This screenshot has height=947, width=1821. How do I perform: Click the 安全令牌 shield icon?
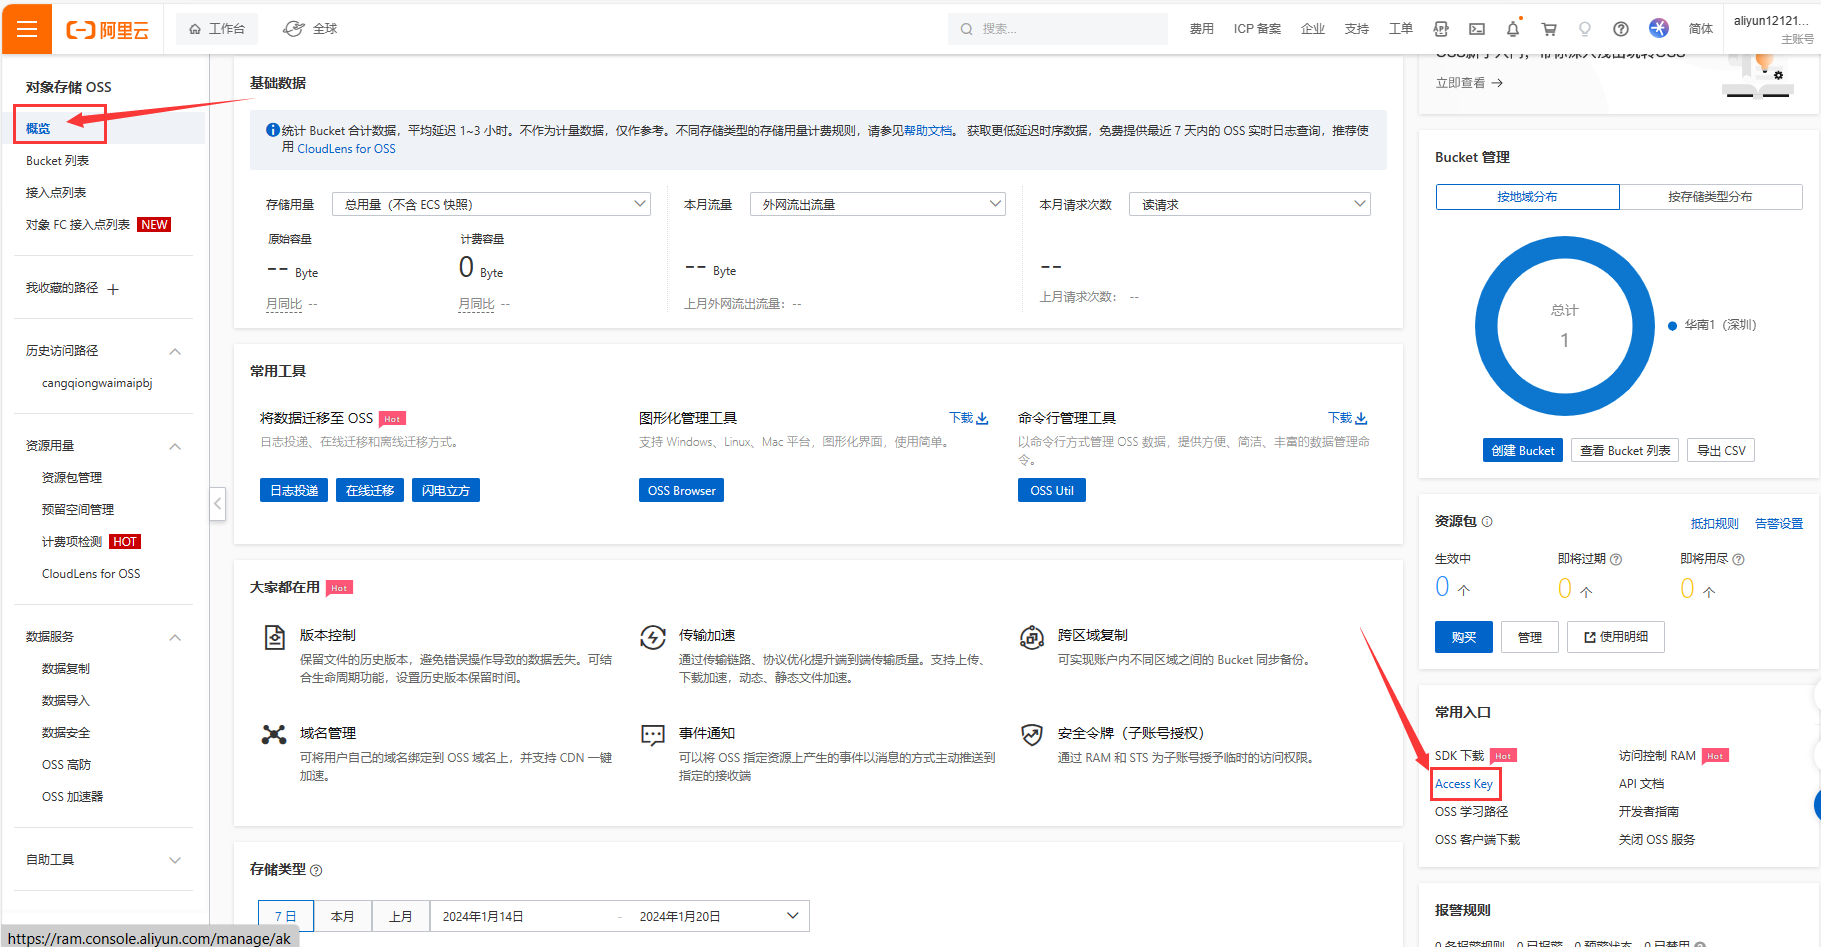coord(1032,735)
